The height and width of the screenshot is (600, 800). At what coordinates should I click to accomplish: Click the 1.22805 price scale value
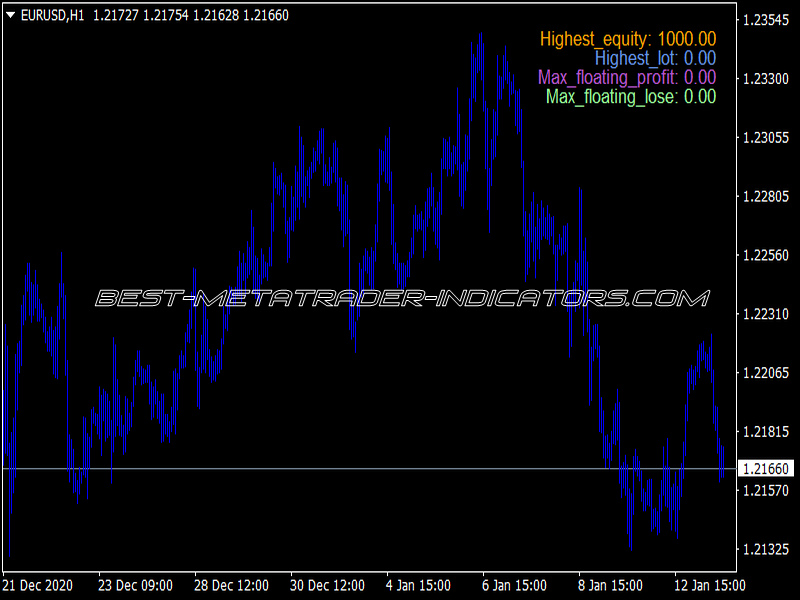[x=766, y=196]
